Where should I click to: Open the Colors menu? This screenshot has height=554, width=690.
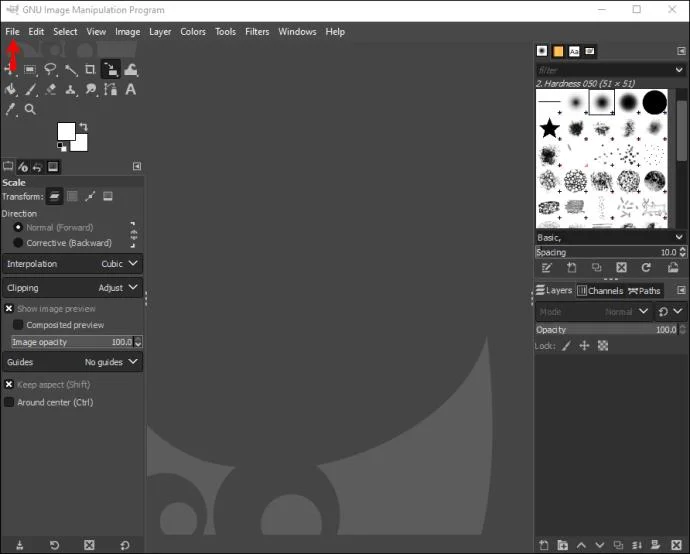click(x=193, y=32)
